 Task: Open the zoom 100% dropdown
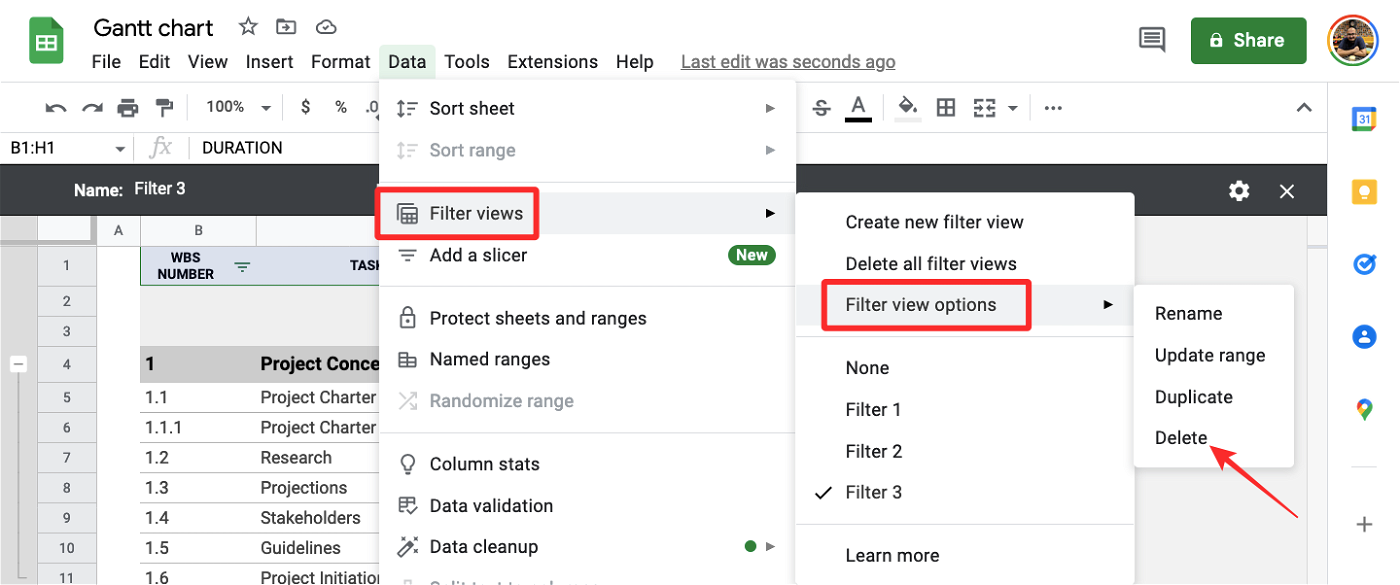238,107
